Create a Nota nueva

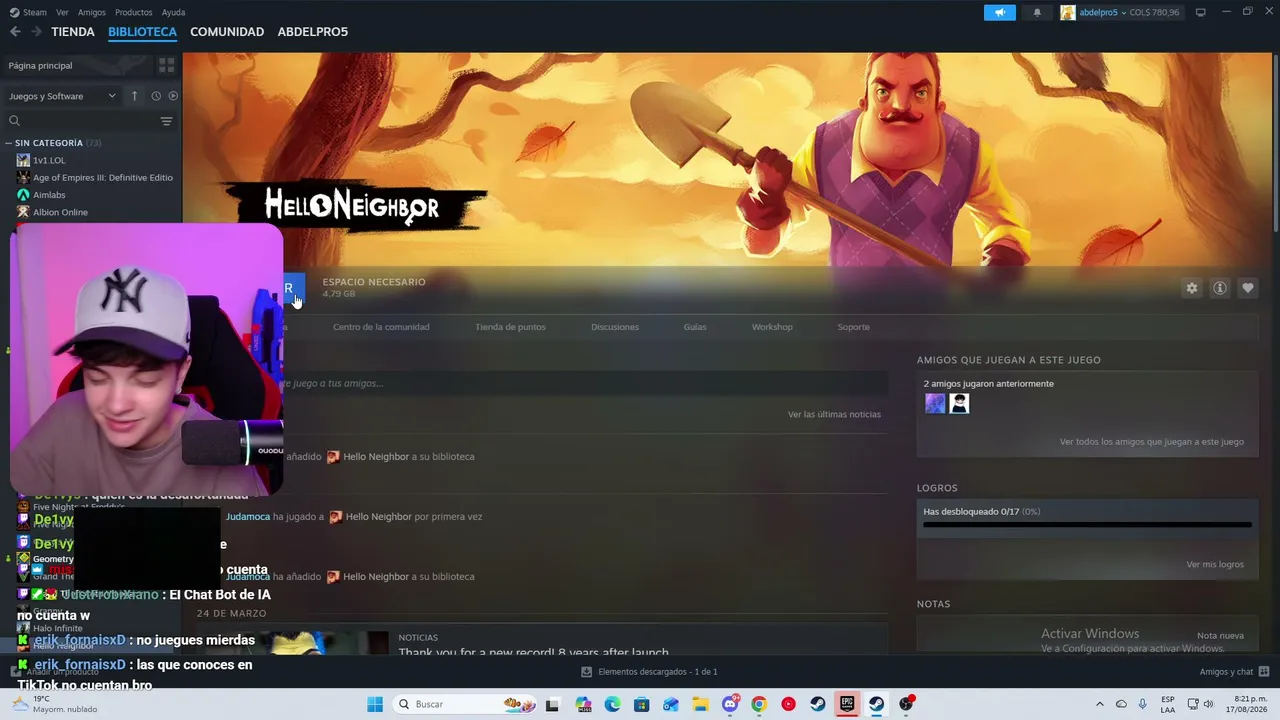1220,636
